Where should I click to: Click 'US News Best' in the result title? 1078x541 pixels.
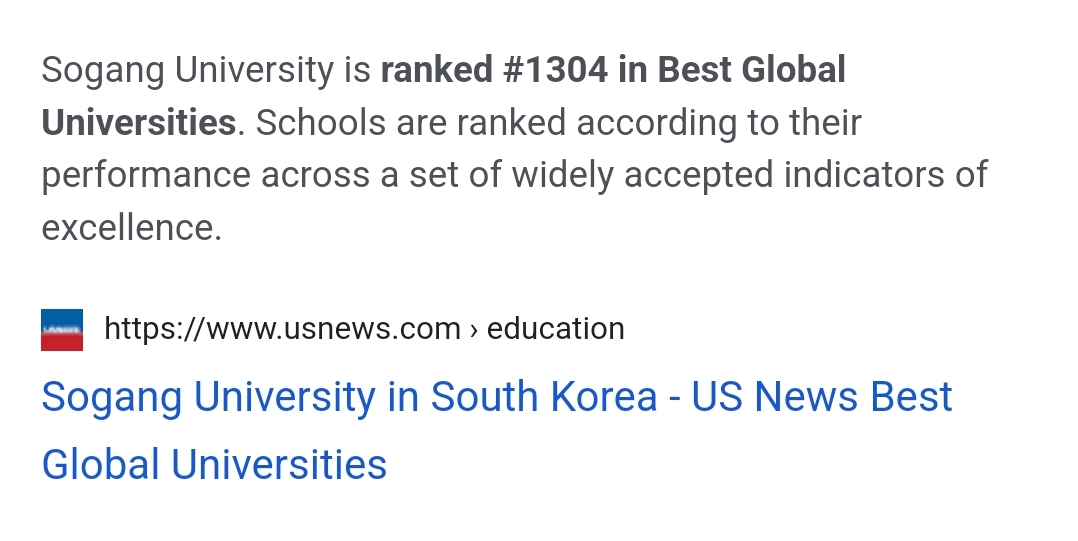point(822,398)
